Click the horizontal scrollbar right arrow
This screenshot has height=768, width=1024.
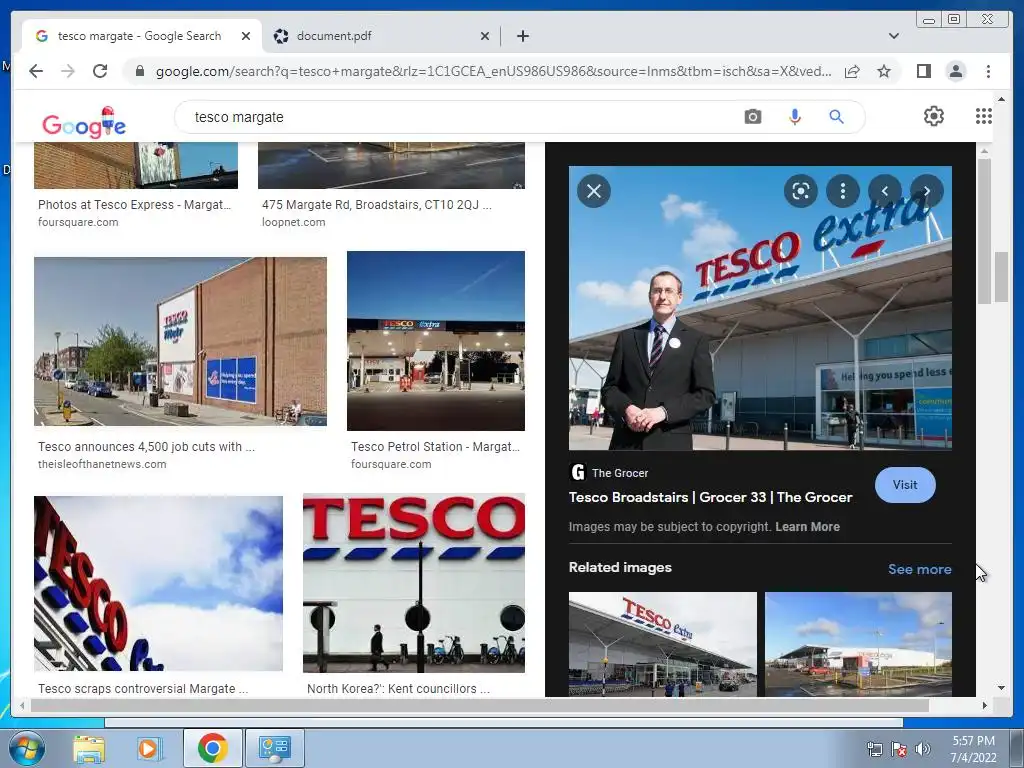point(984,705)
